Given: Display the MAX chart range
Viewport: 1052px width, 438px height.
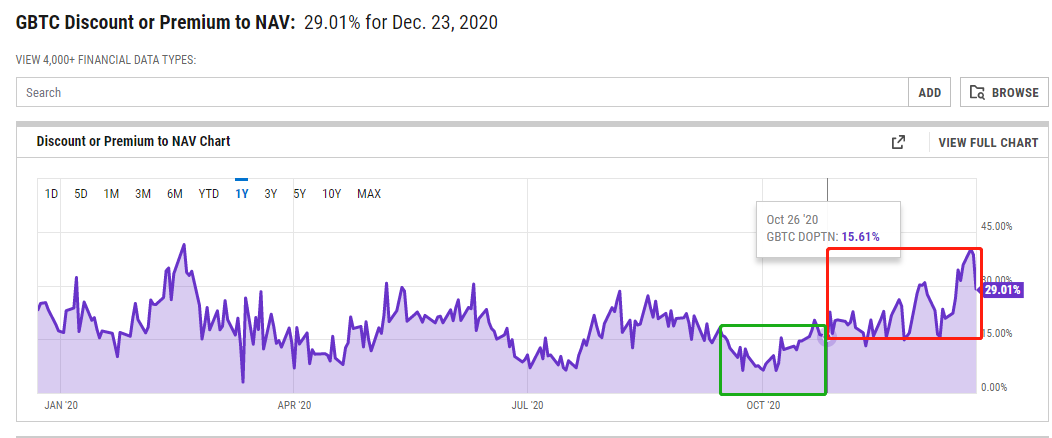Looking at the screenshot, I should point(369,194).
